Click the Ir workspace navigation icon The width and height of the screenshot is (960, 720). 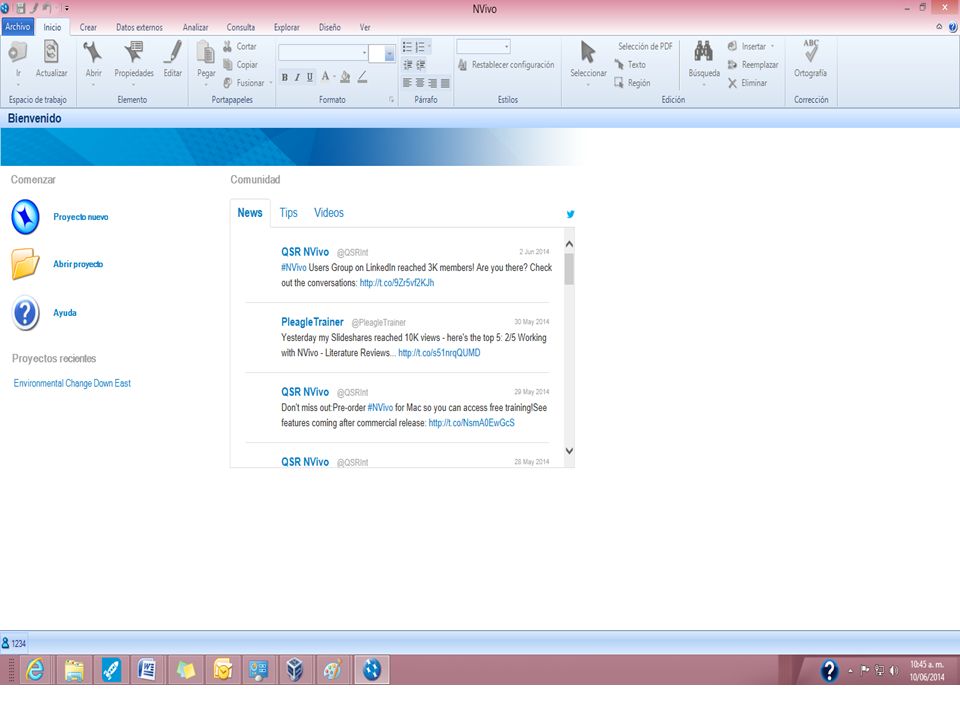tap(18, 53)
